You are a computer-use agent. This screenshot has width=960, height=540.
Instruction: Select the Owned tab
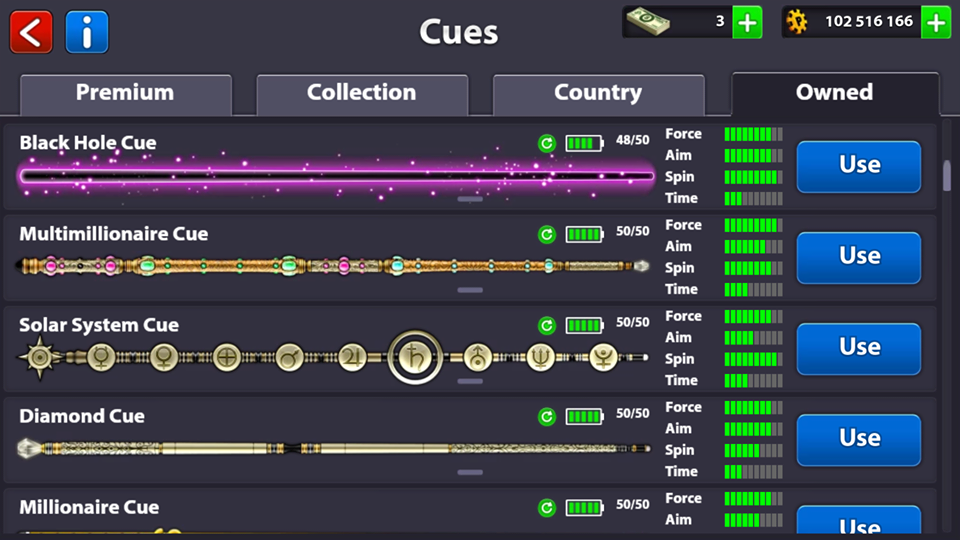(x=835, y=94)
